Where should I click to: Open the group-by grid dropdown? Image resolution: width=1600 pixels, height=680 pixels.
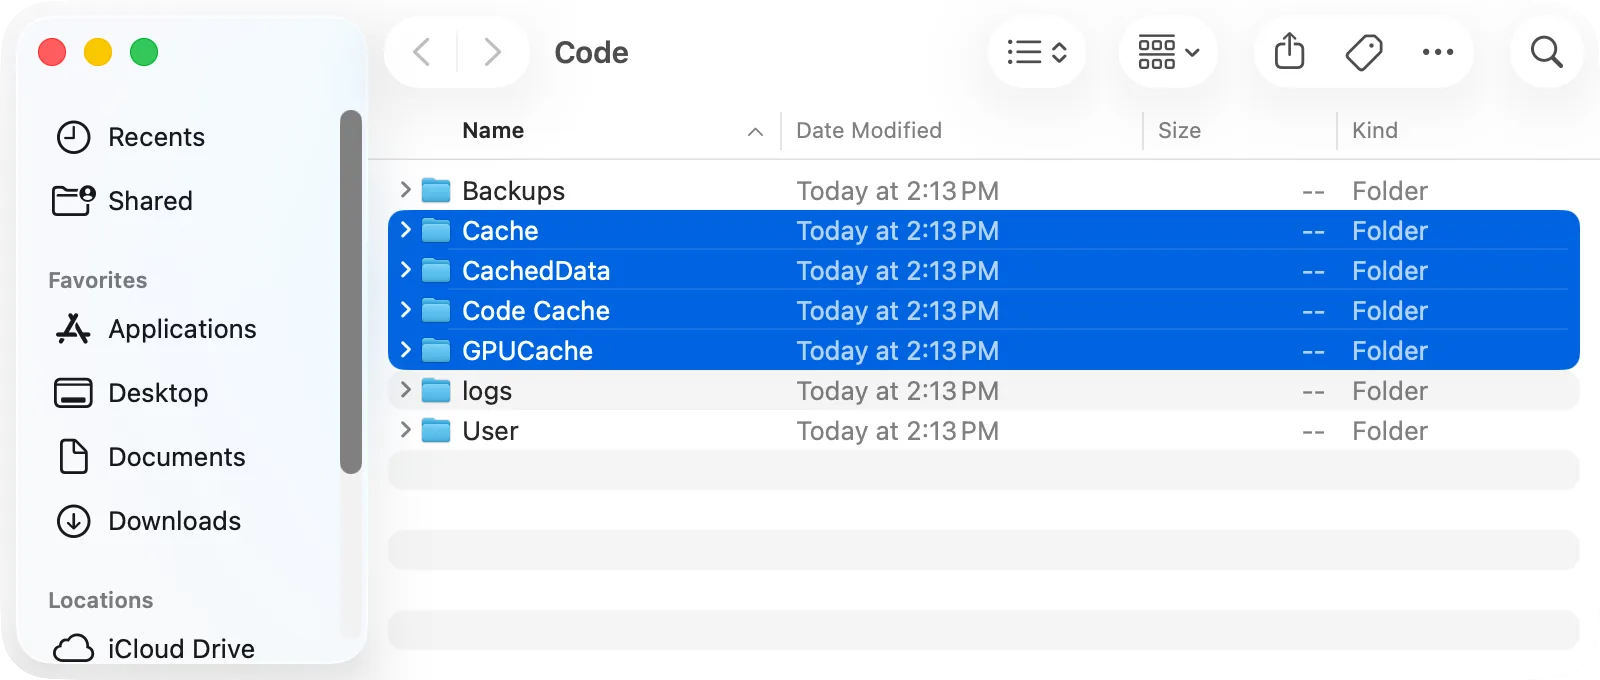pyautogui.click(x=1168, y=52)
